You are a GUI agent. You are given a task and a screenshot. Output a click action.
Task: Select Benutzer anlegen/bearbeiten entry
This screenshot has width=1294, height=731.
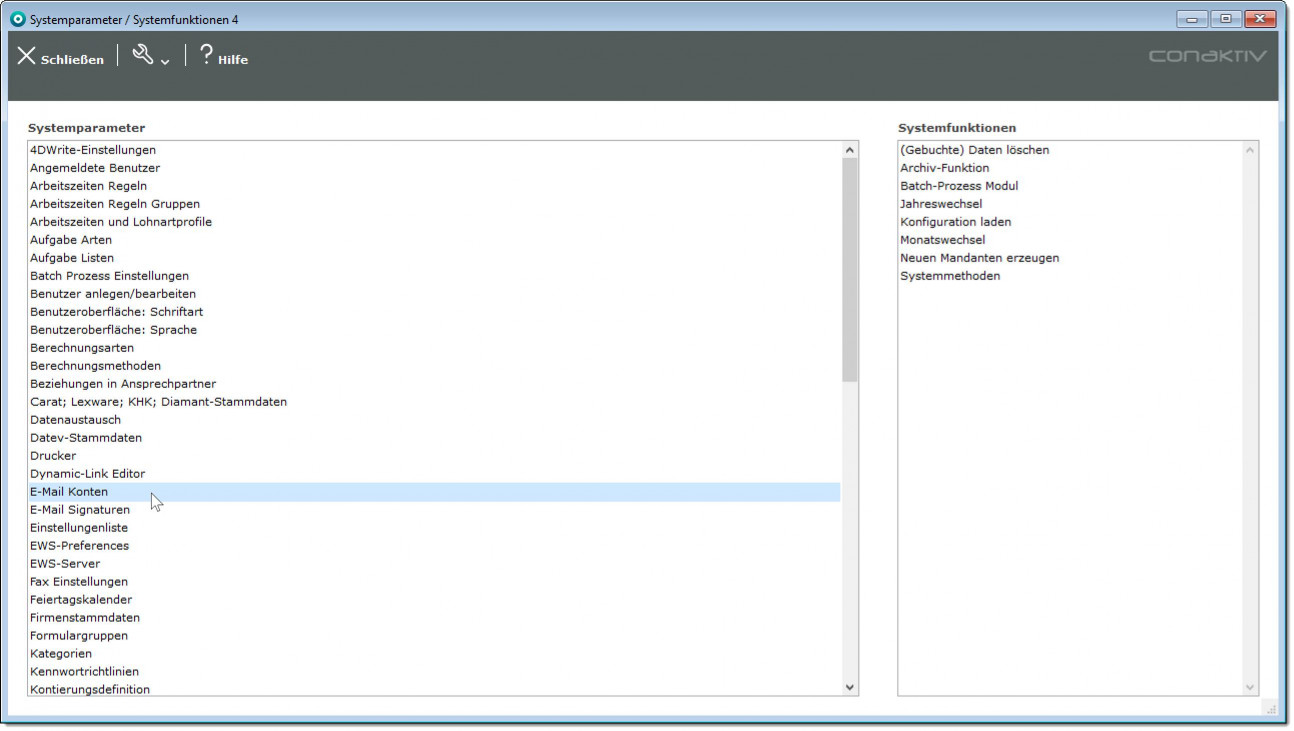(113, 294)
